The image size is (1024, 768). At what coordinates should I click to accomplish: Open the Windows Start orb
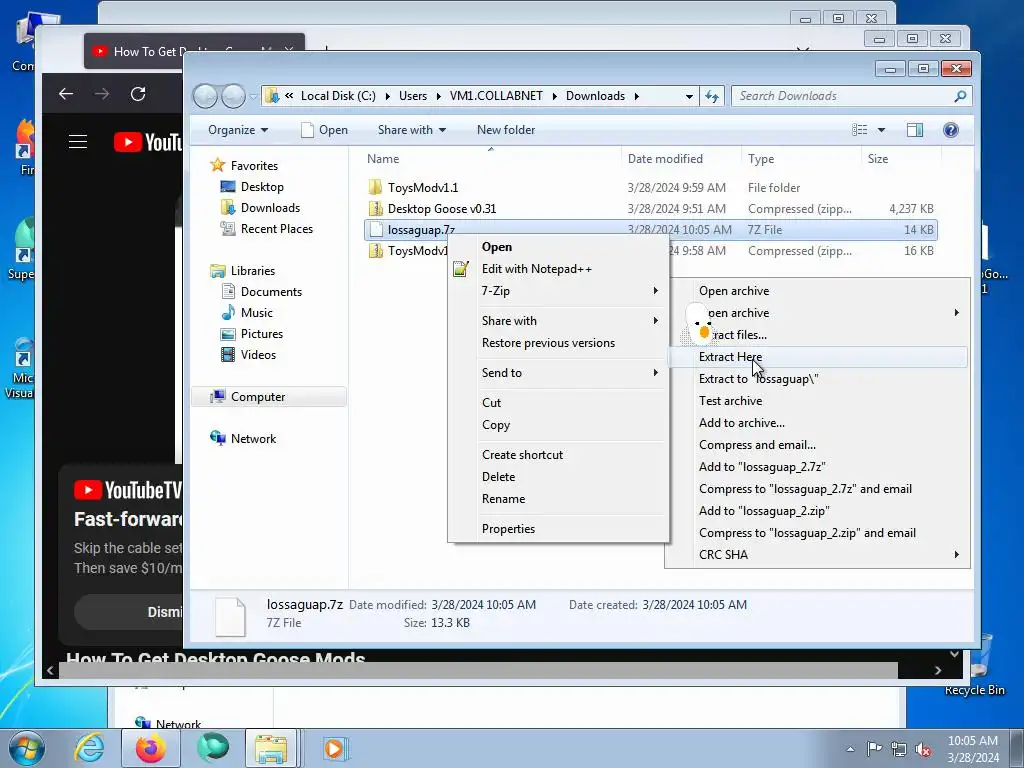click(26, 748)
